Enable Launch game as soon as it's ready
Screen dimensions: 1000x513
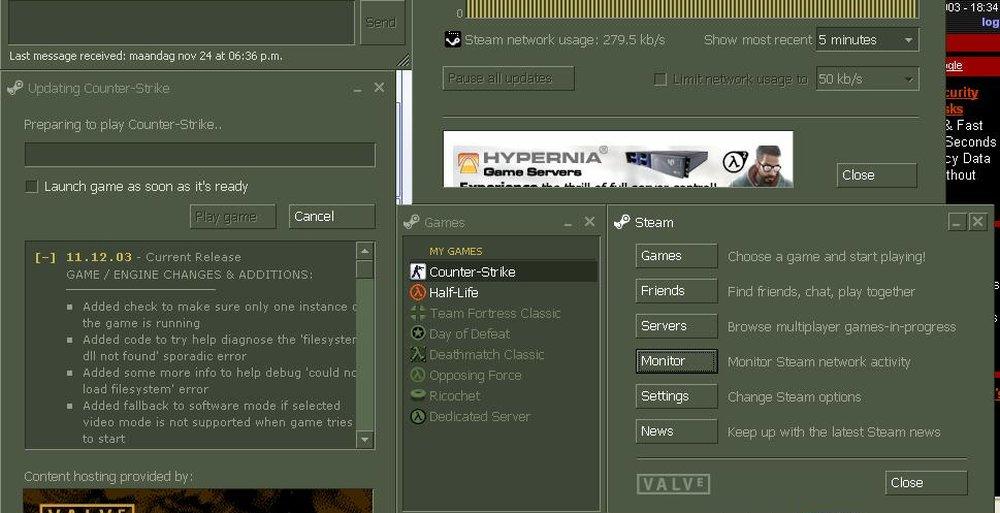coord(31,186)
